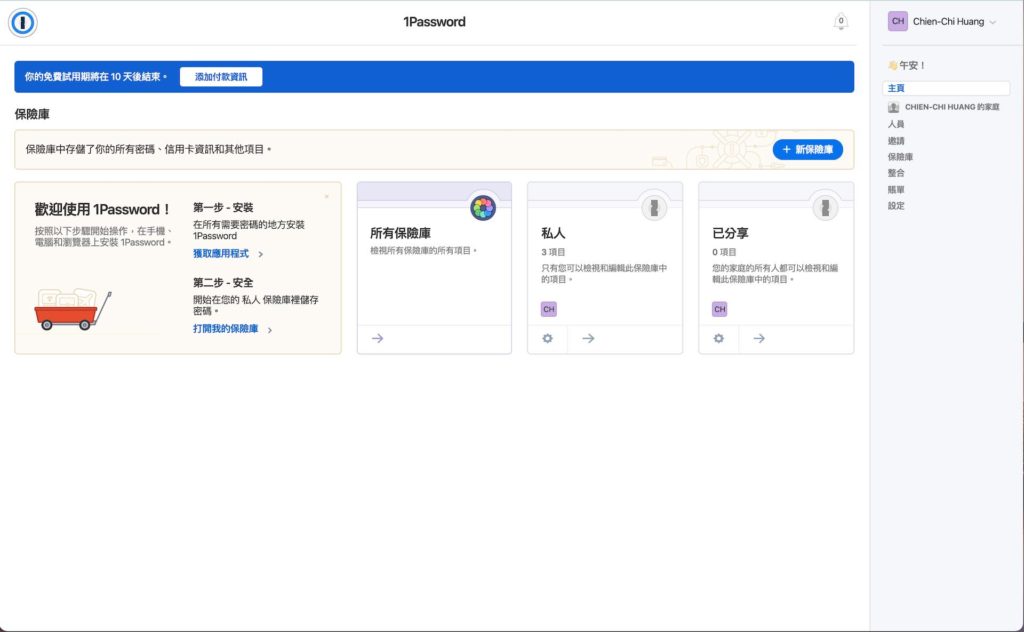Select 主頁 in the sidebar

(x=946, y=87)
